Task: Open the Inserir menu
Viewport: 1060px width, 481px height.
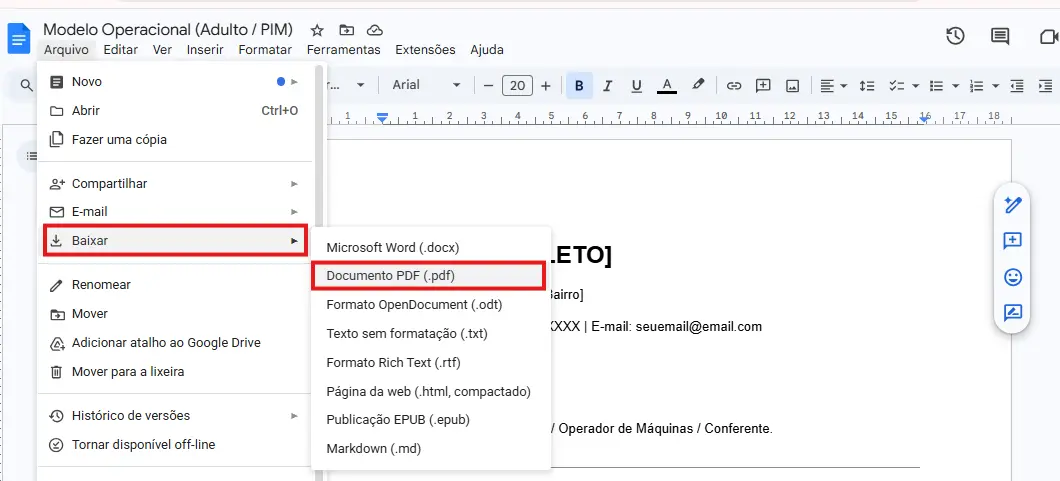Action: coord(206,49)
